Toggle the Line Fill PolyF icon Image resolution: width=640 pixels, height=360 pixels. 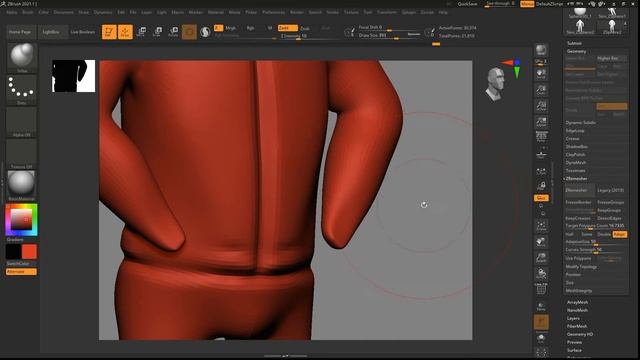click(x=541, y=289)
